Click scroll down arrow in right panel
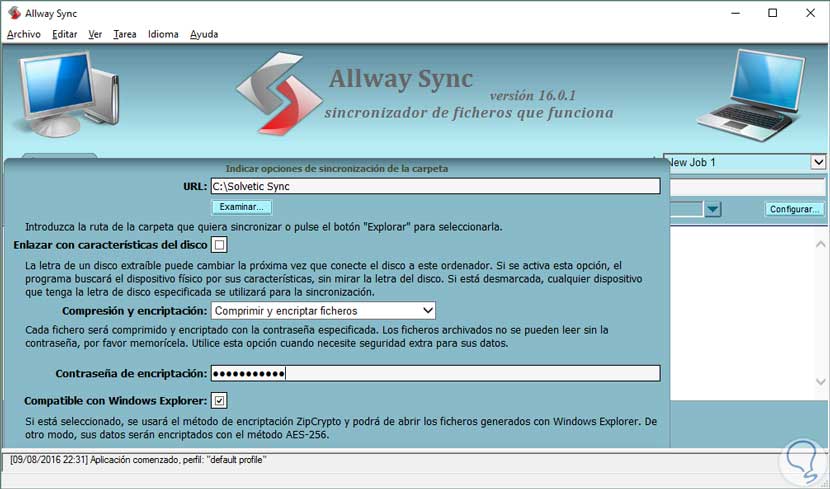Screen dimensions: 830x489 coord(820,382)
